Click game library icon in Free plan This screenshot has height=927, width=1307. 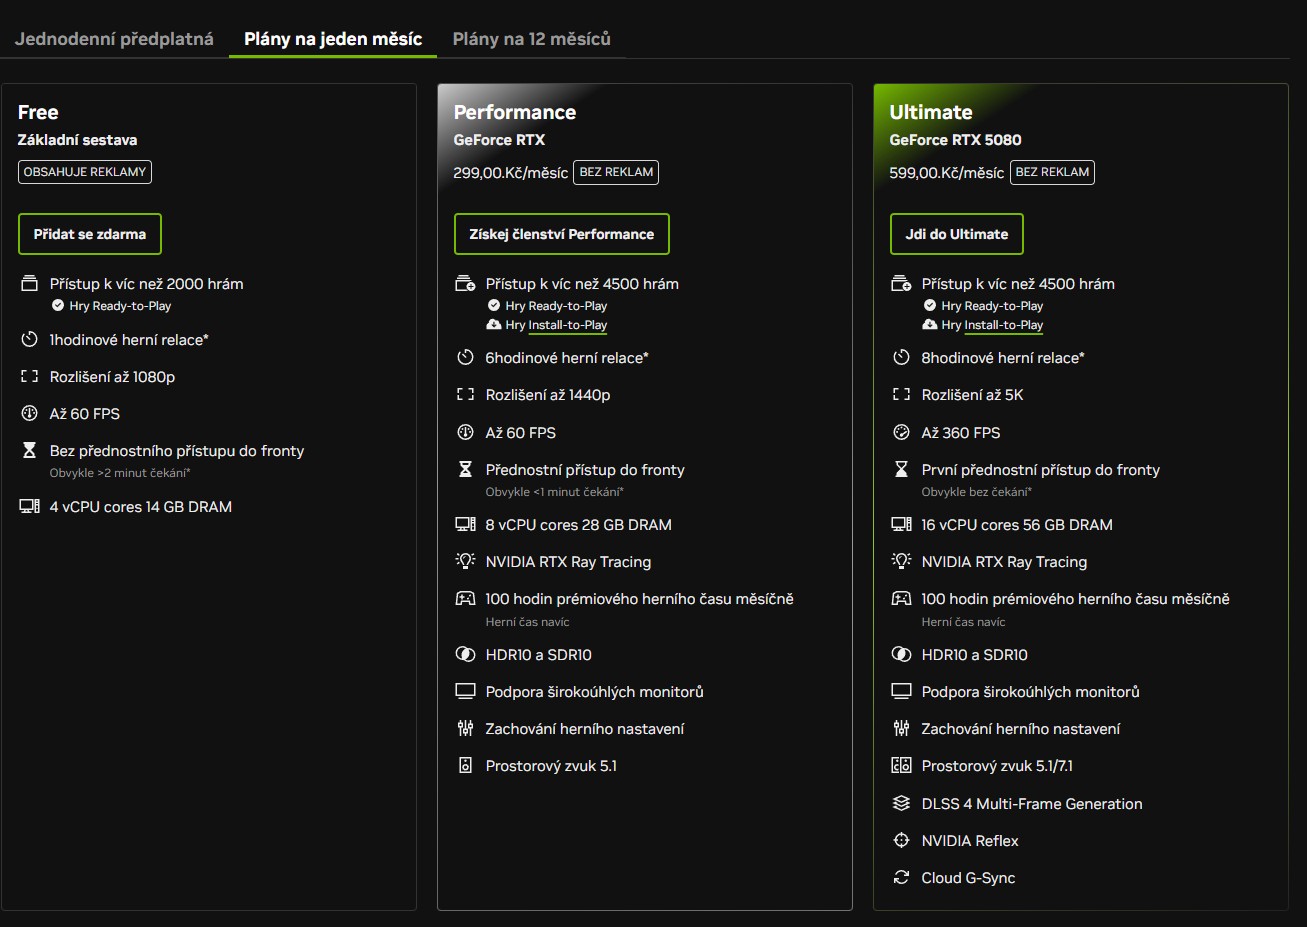tap(29, 284)
